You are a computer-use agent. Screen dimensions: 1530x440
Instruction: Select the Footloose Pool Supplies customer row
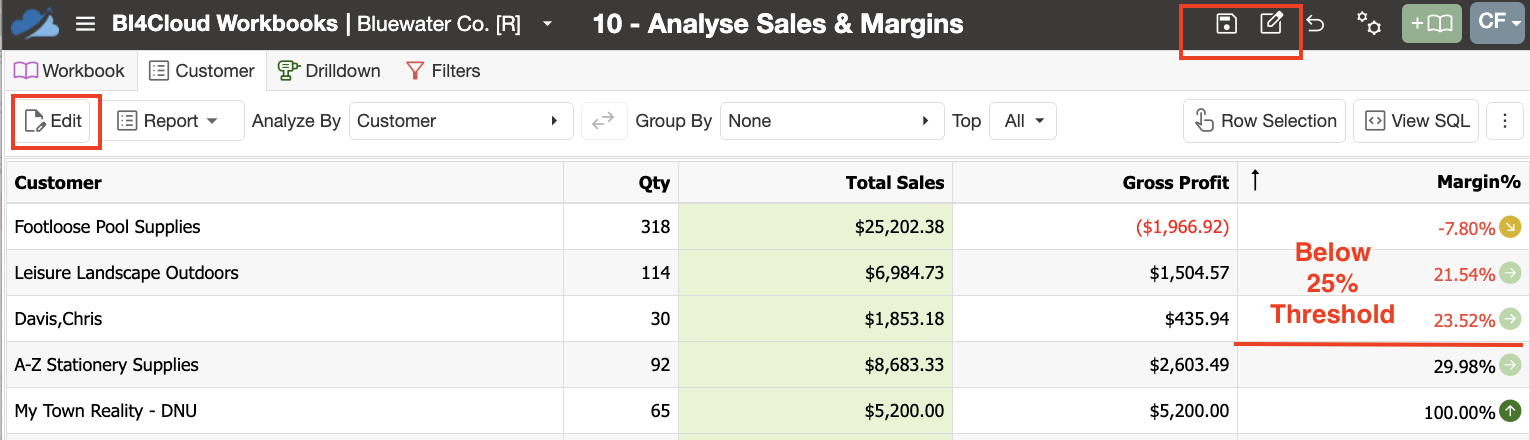765,227
